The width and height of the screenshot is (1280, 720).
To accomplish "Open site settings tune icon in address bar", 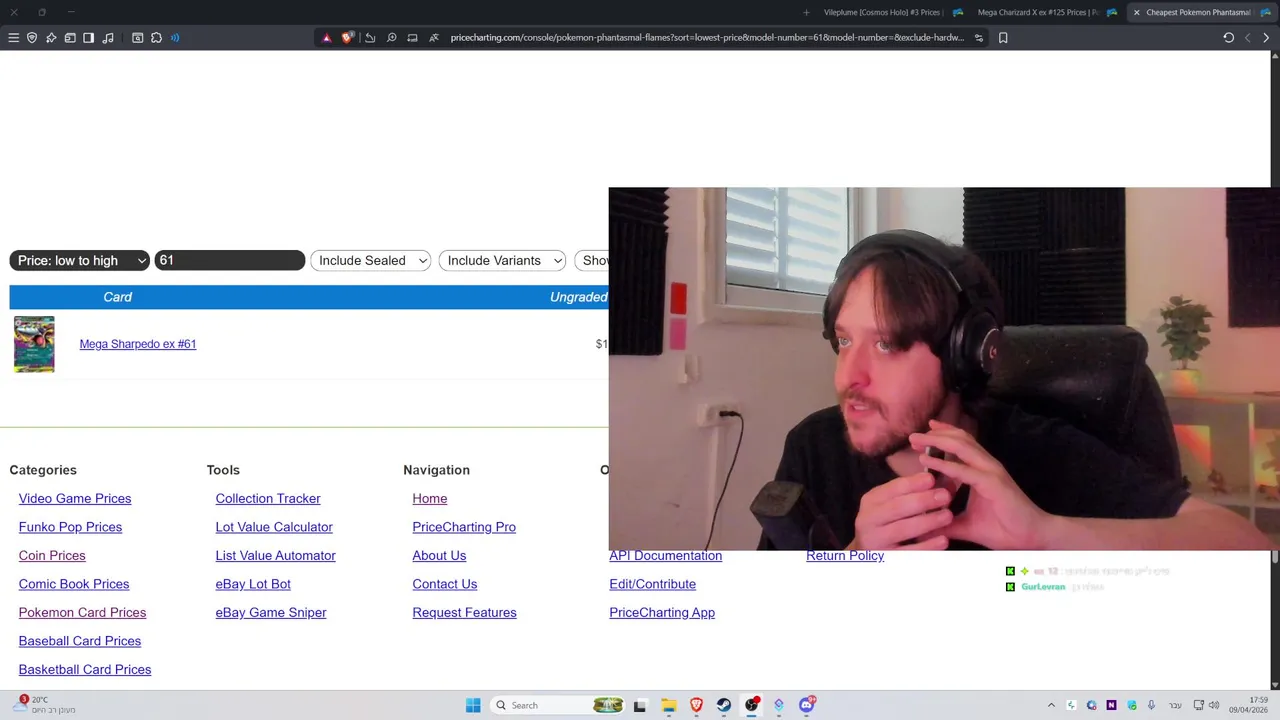I will coord(979,38).
